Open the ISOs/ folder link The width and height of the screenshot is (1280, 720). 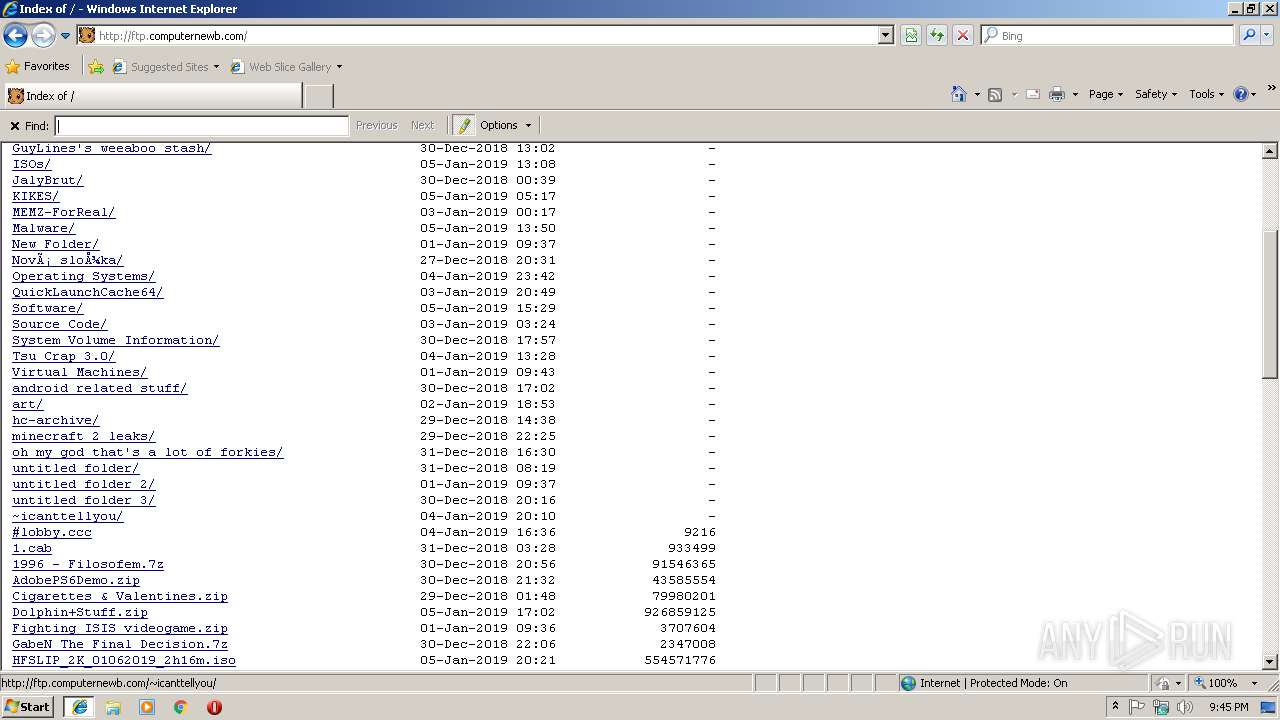[x=31, y=164]
